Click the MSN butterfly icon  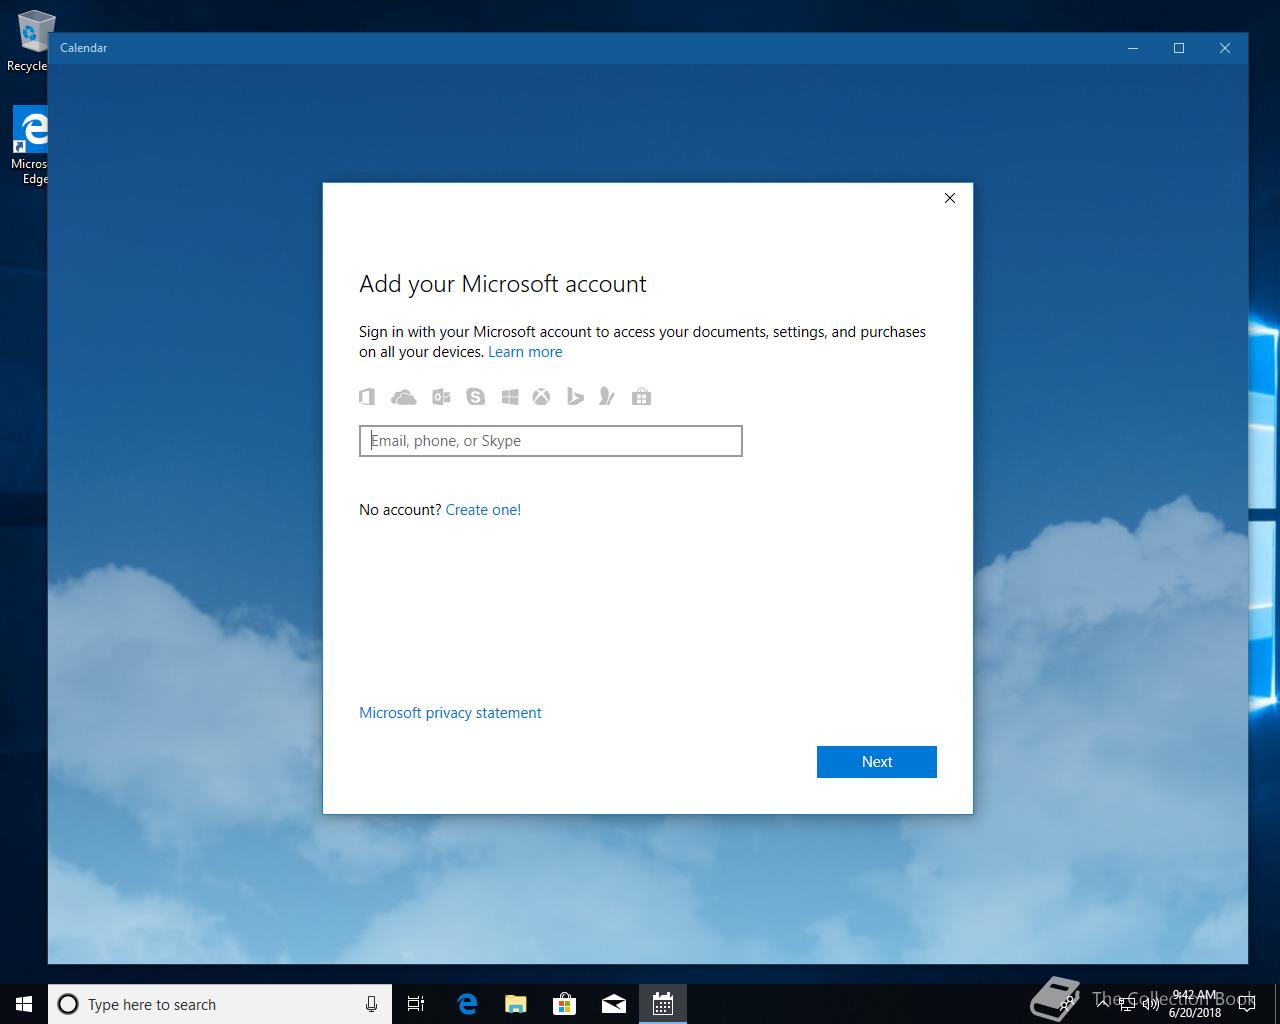[x=607, y=397]
